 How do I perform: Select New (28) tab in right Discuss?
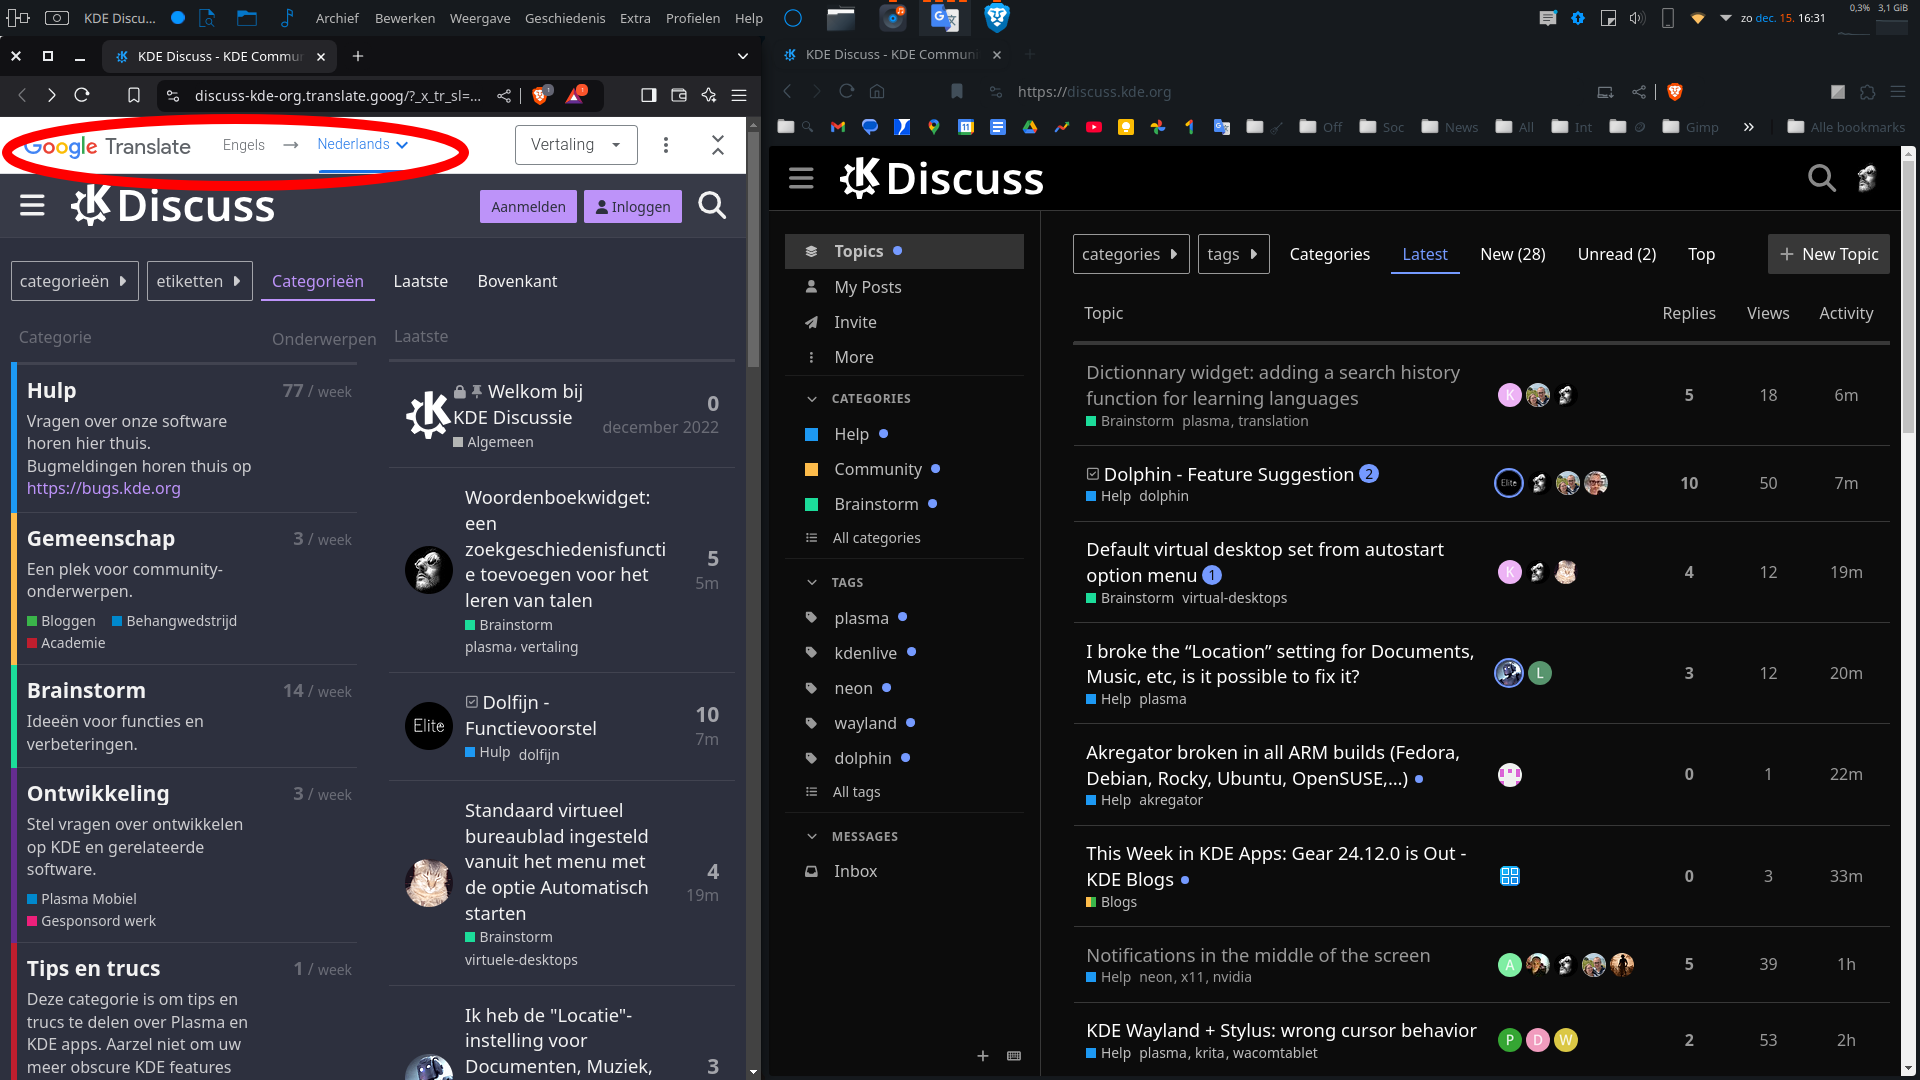click(x=1513, y=254)
